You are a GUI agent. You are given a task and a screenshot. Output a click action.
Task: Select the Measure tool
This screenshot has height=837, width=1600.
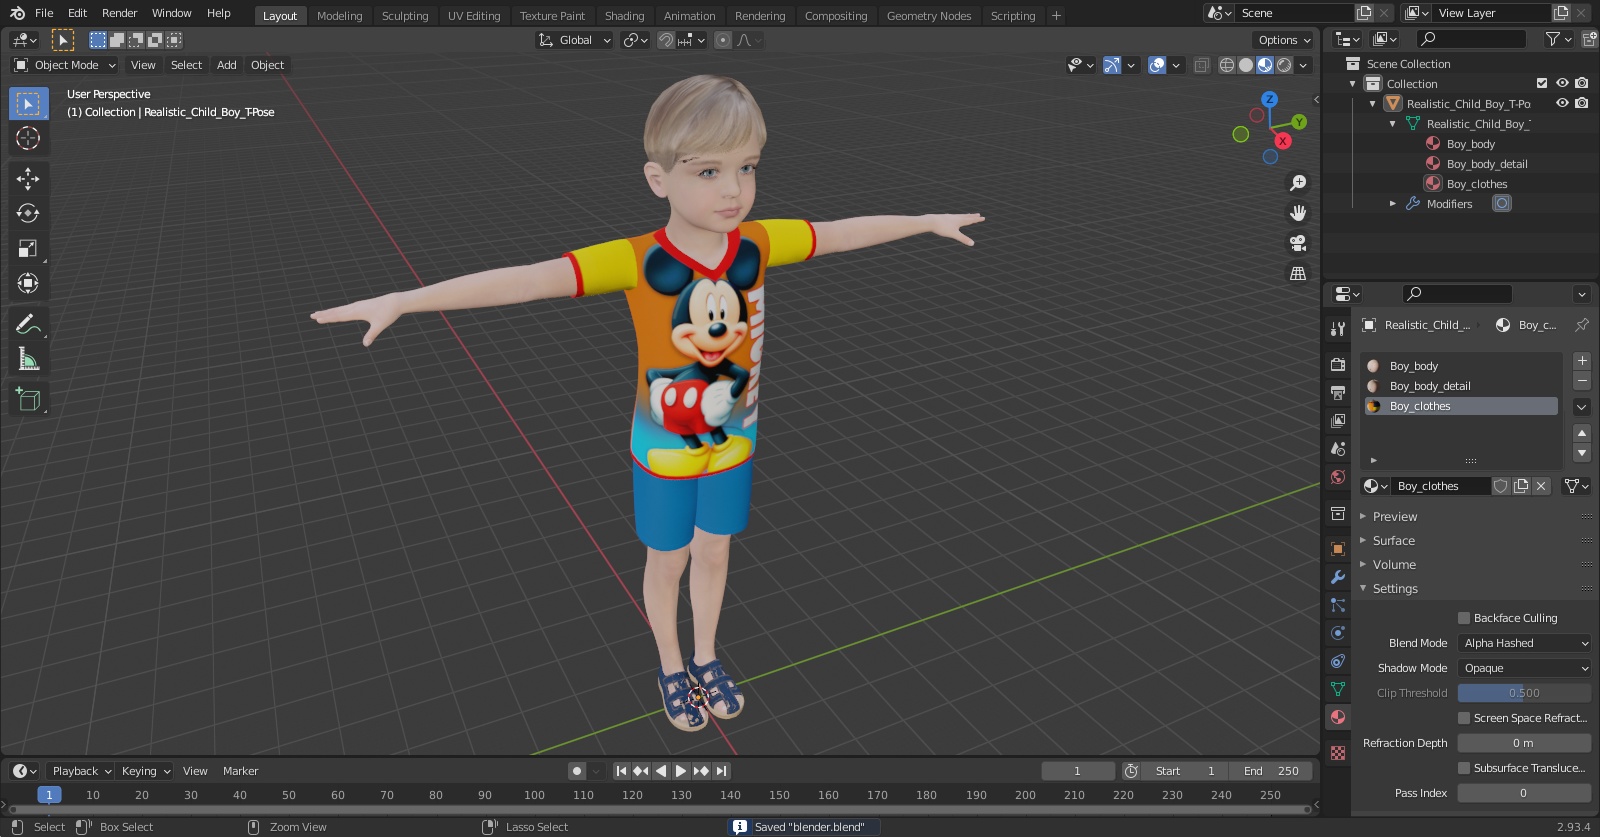pyautogui.click(x=28, y=360)
